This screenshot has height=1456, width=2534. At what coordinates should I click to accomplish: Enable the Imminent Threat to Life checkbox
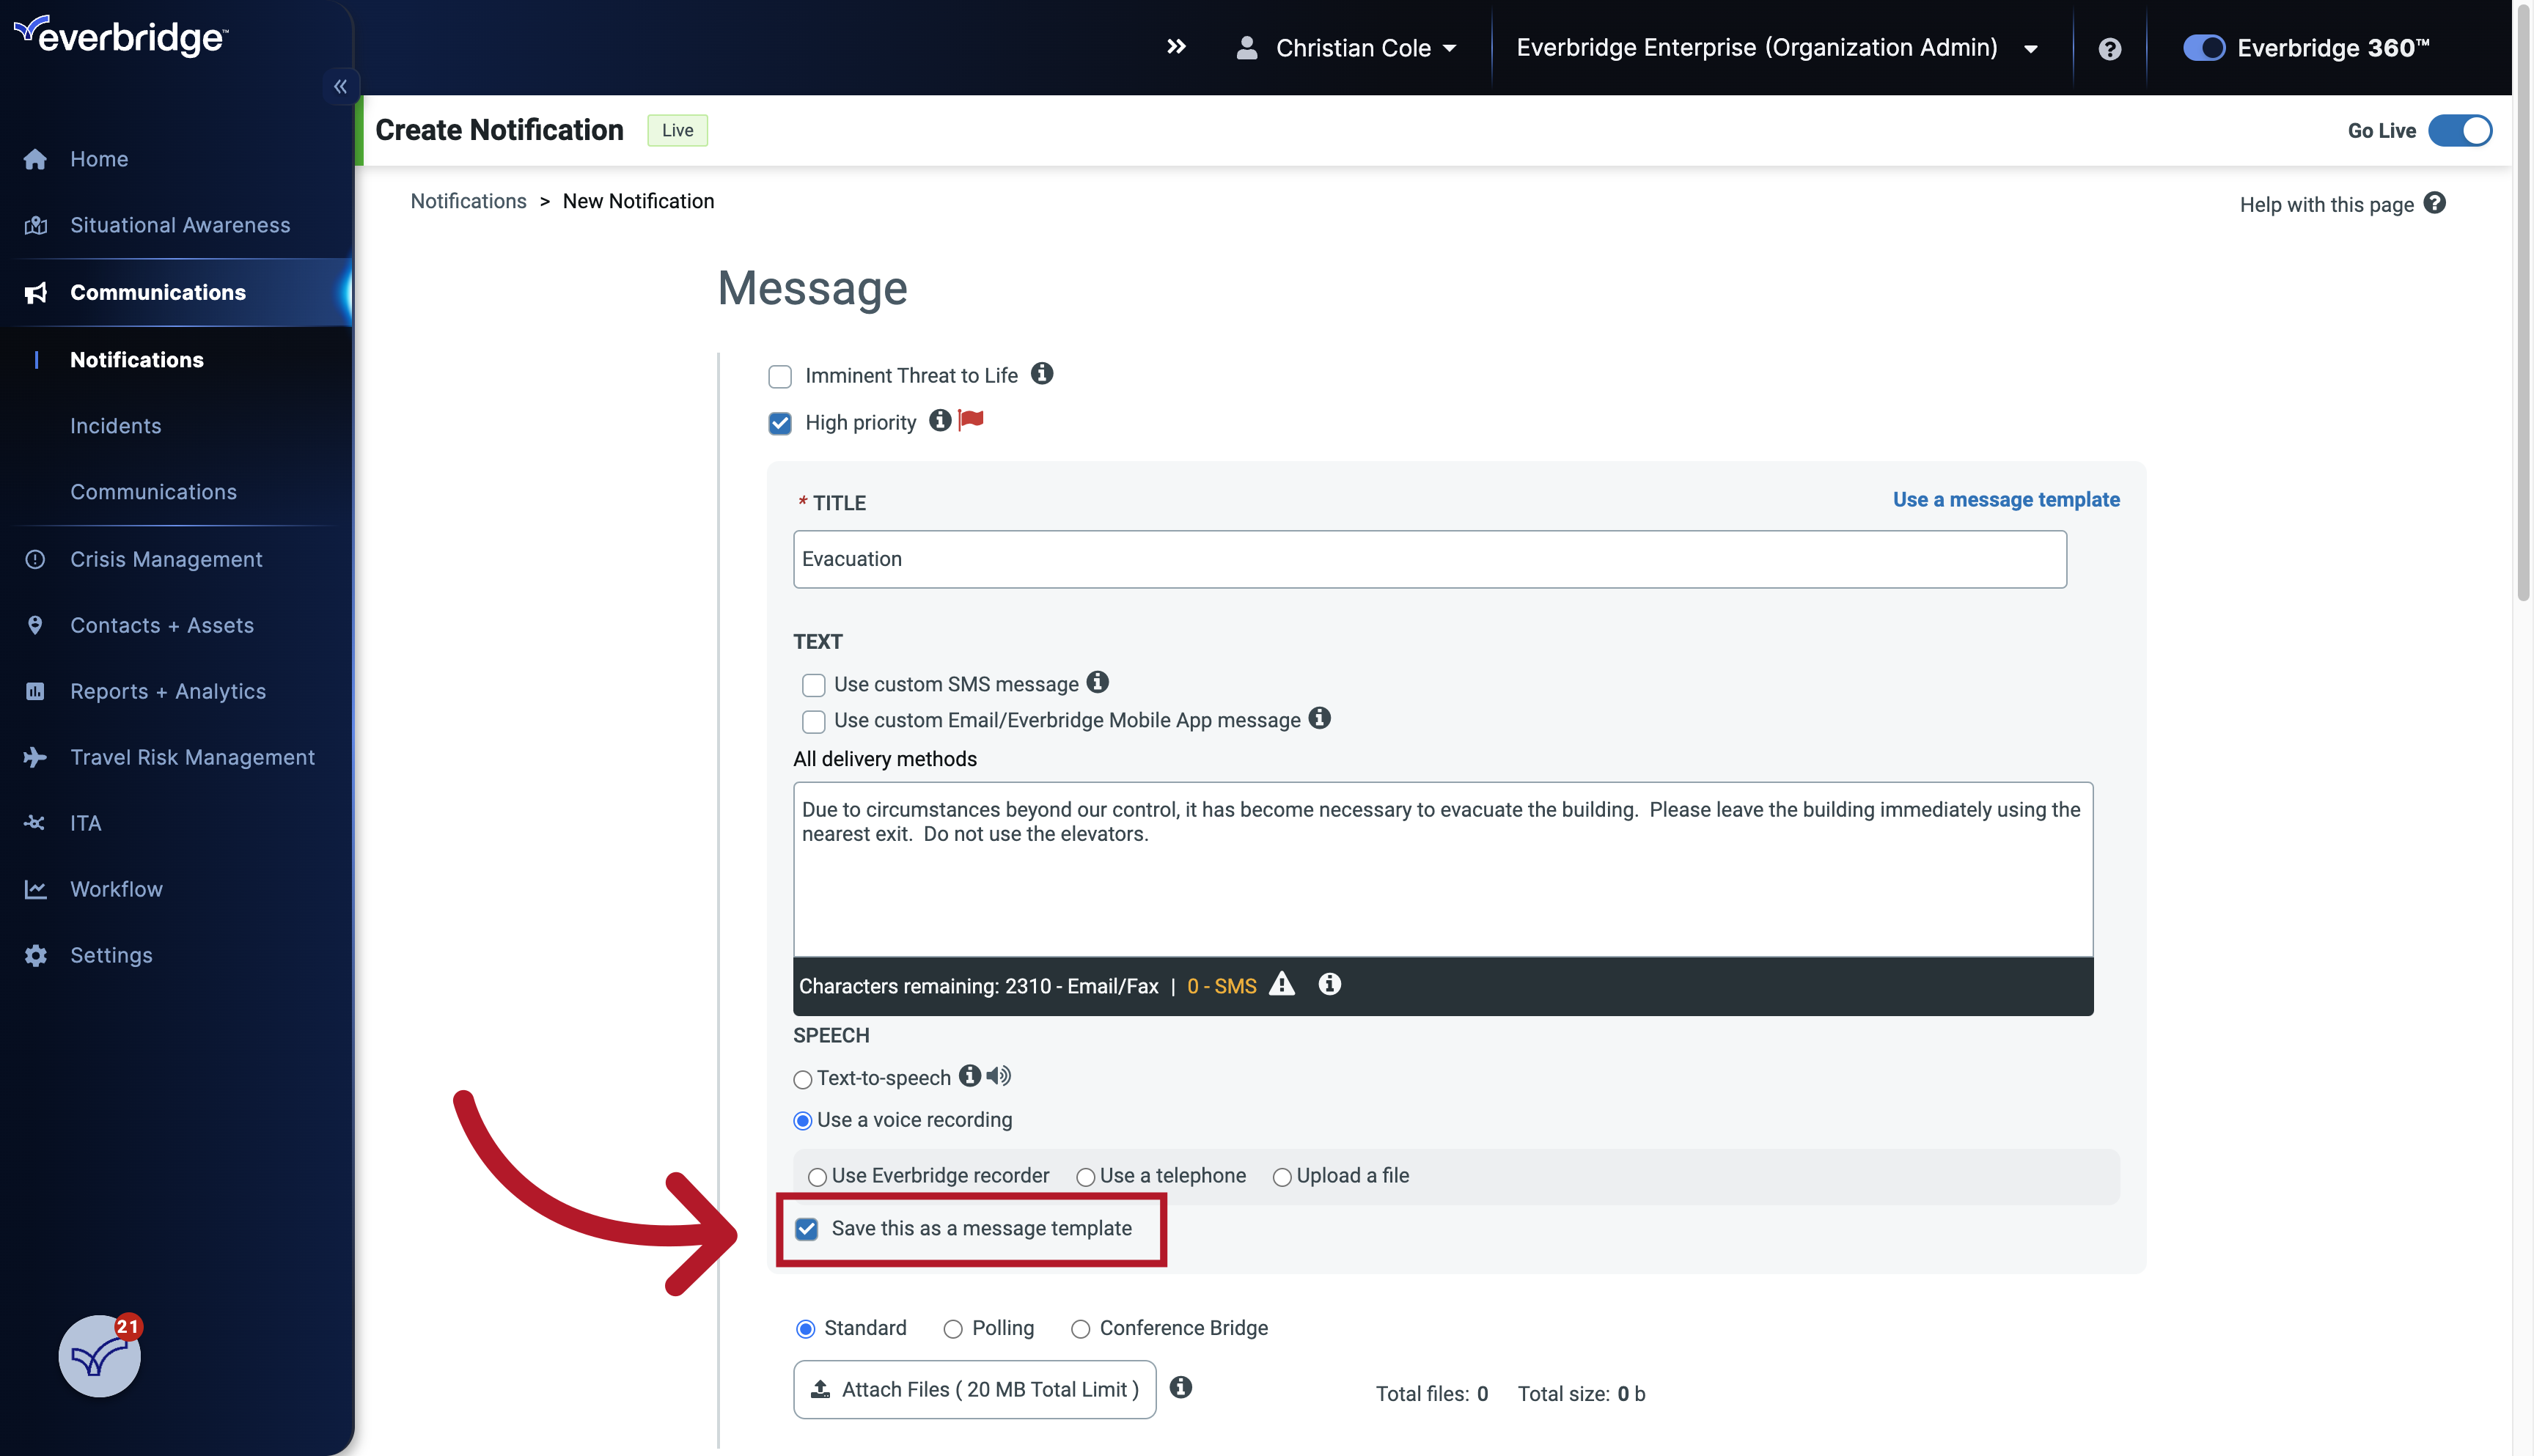(780, 376)
